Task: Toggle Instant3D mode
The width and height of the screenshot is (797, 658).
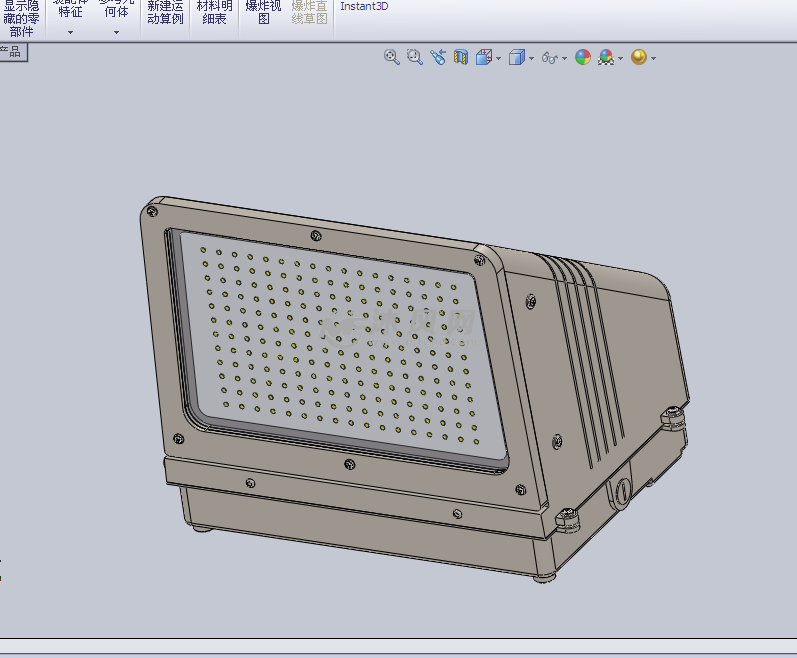Action: click(x=364, y=6)
